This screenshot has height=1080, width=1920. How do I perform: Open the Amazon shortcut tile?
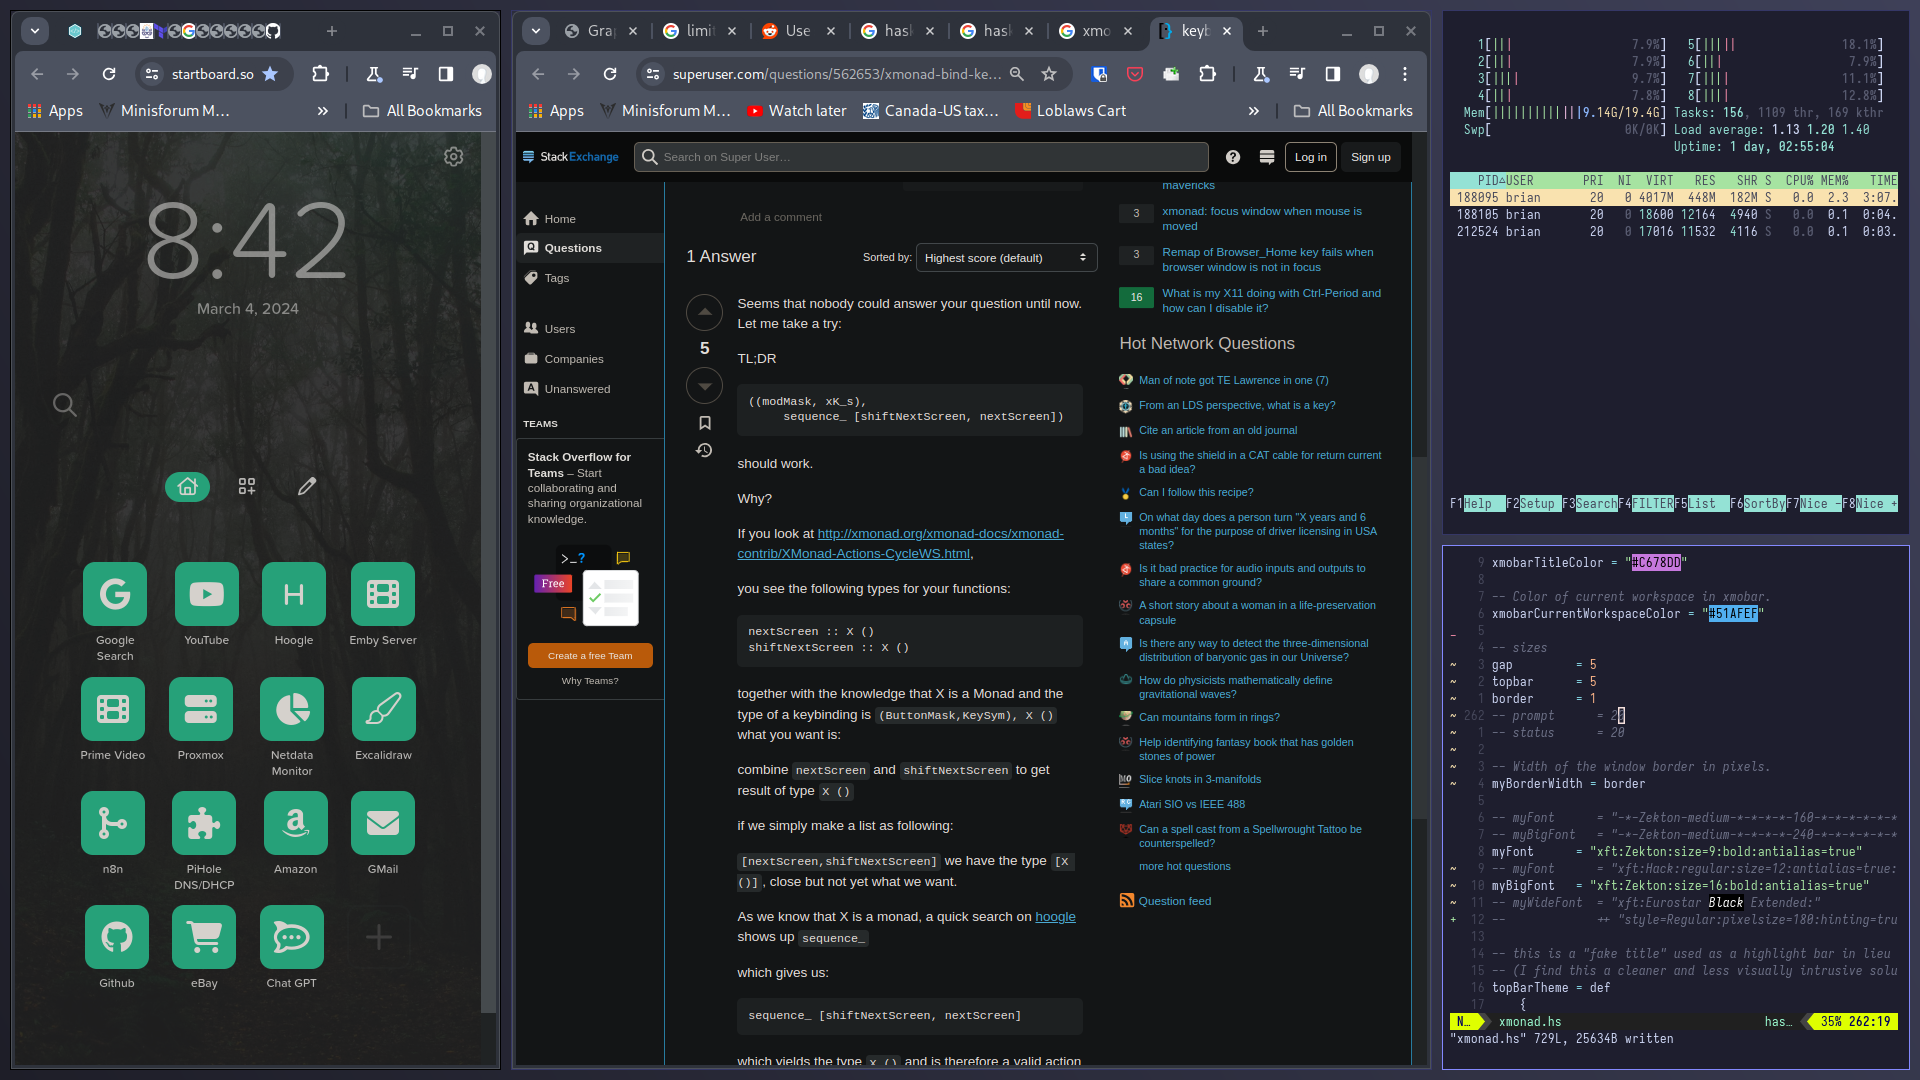(296, 824)
